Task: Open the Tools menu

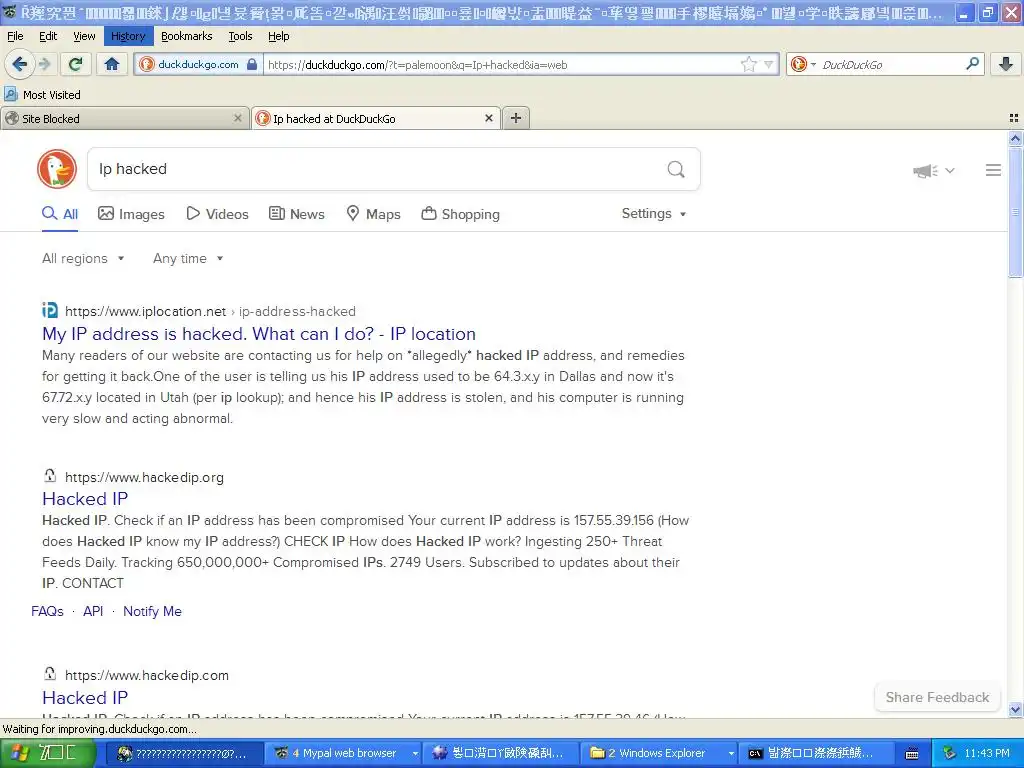Action: point(240,36)
